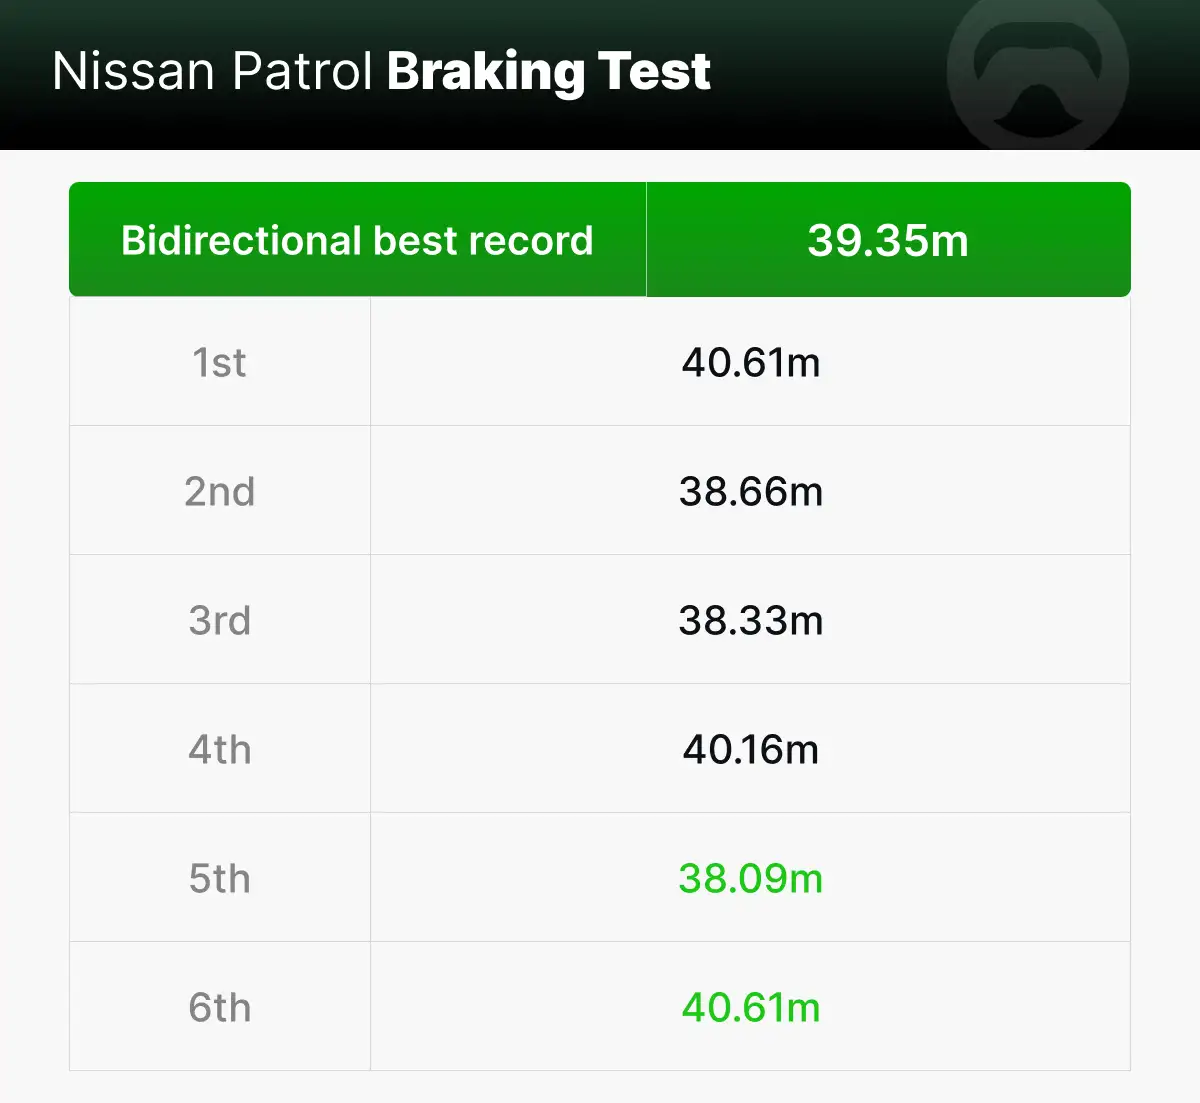The image size is (1200, 1103).
Task: Click the 40.16m braking distance
Action: coord(750,750)
